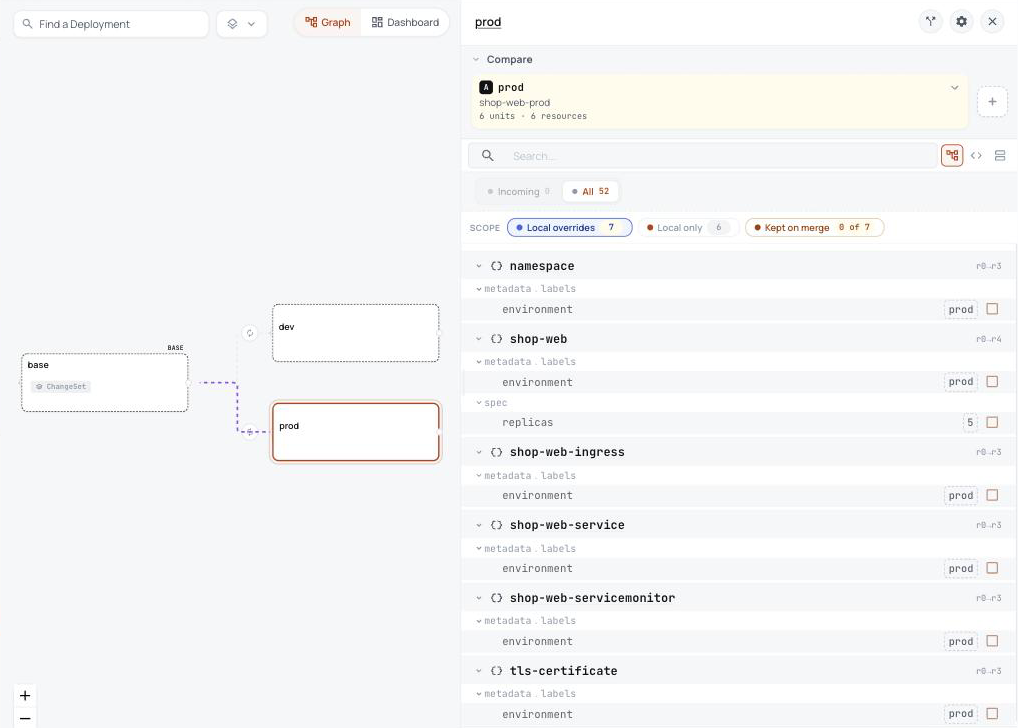The width and height of the screenshot is (1018, 728).
Task: Check namespace environment checkbox
Action: (x=992, y=309)
